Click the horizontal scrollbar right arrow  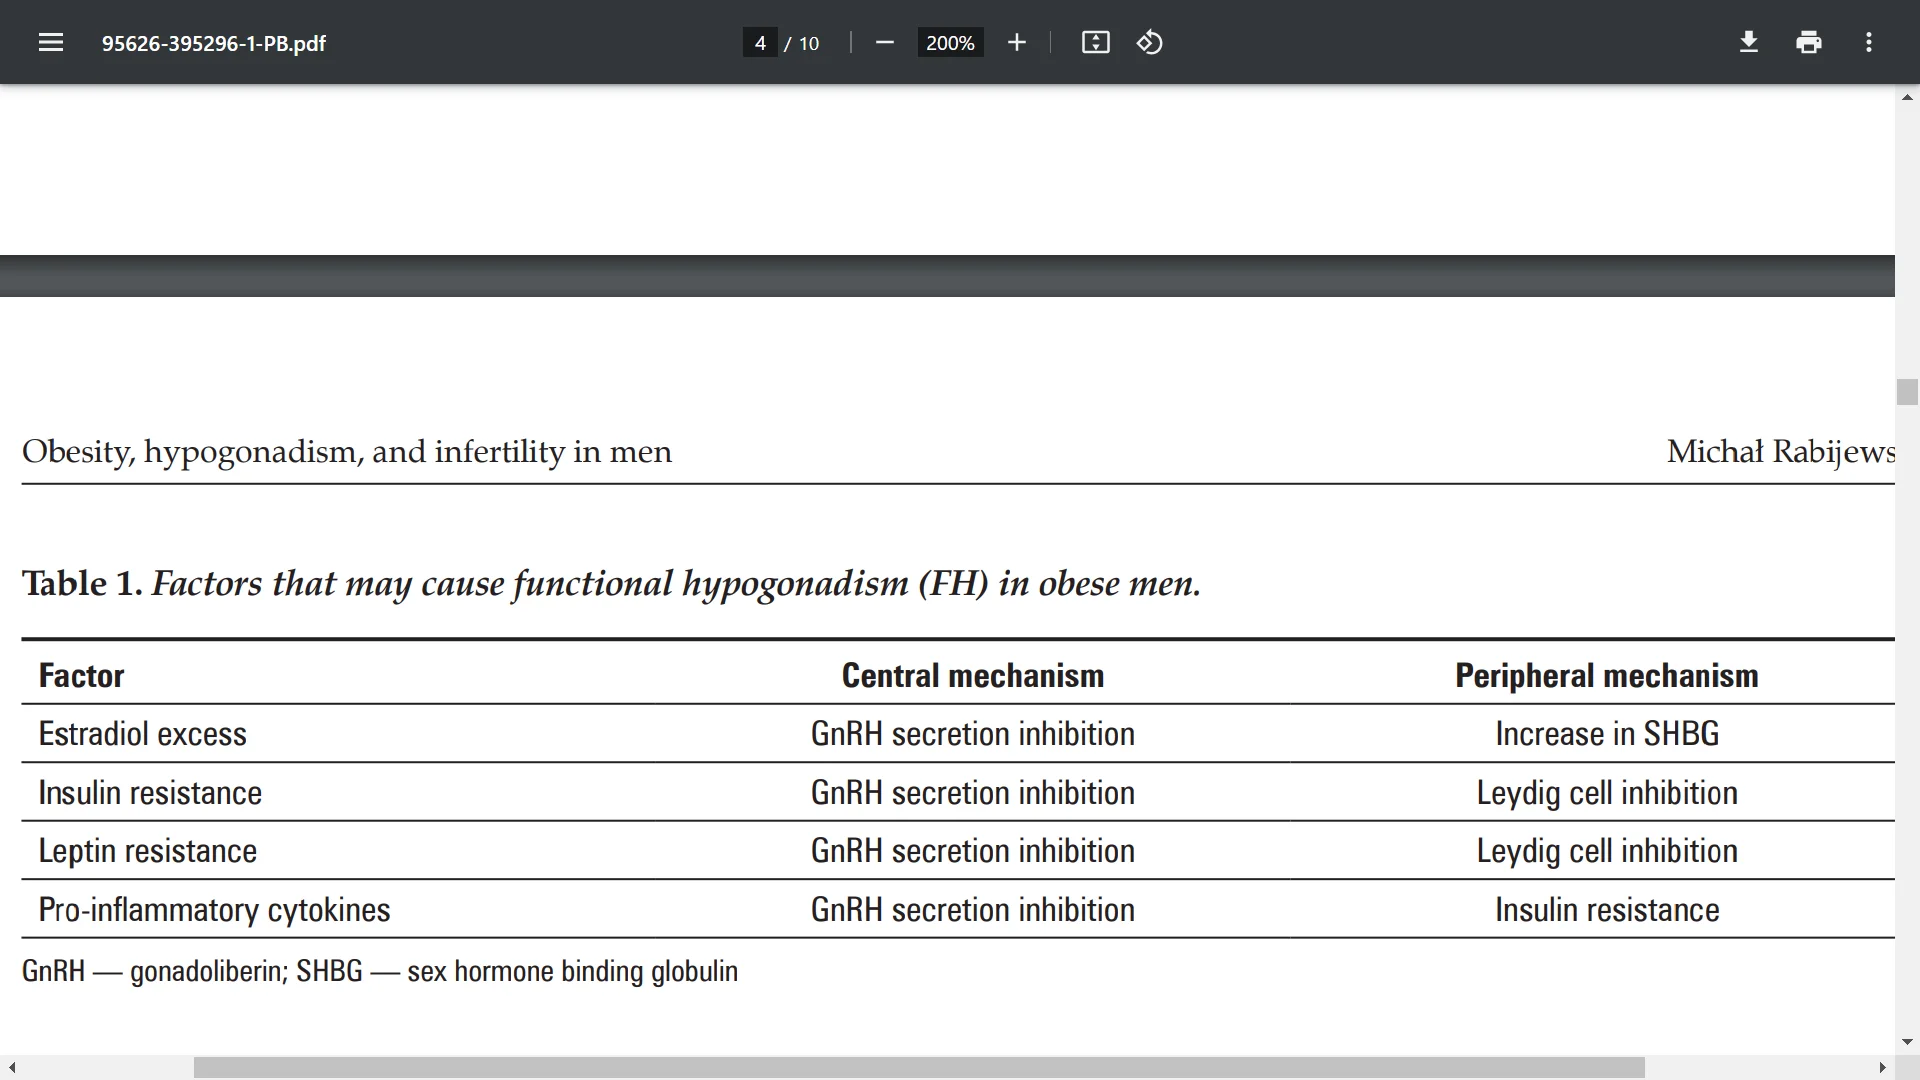(1882, 1068)
